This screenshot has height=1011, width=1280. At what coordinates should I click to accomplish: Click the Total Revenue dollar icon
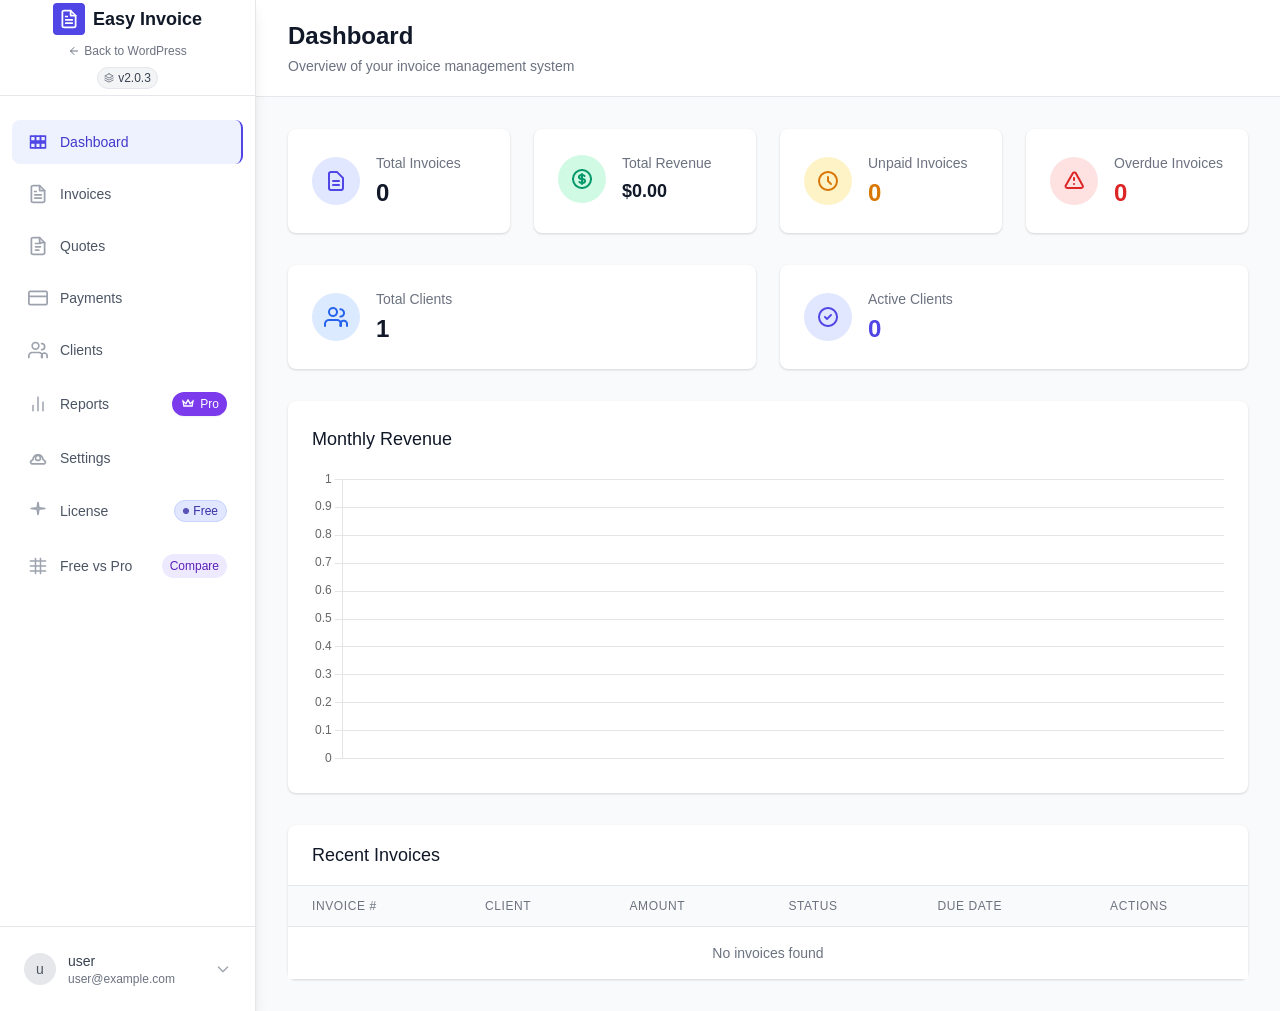pyautogui.click(x=582, y=179)
